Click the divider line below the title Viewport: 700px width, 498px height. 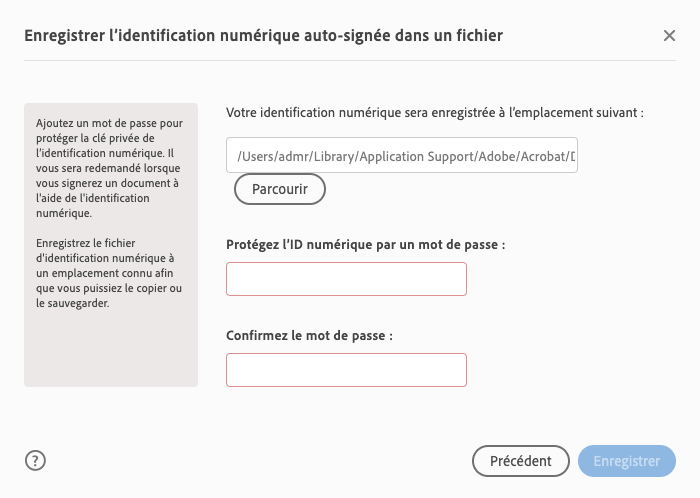click(x=350, y=62)
